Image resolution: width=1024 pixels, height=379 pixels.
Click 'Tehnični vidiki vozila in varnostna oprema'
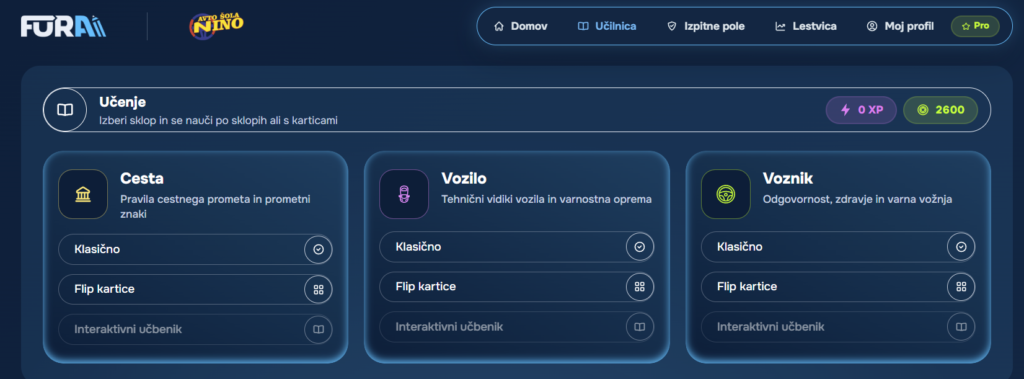pos(547,199)
